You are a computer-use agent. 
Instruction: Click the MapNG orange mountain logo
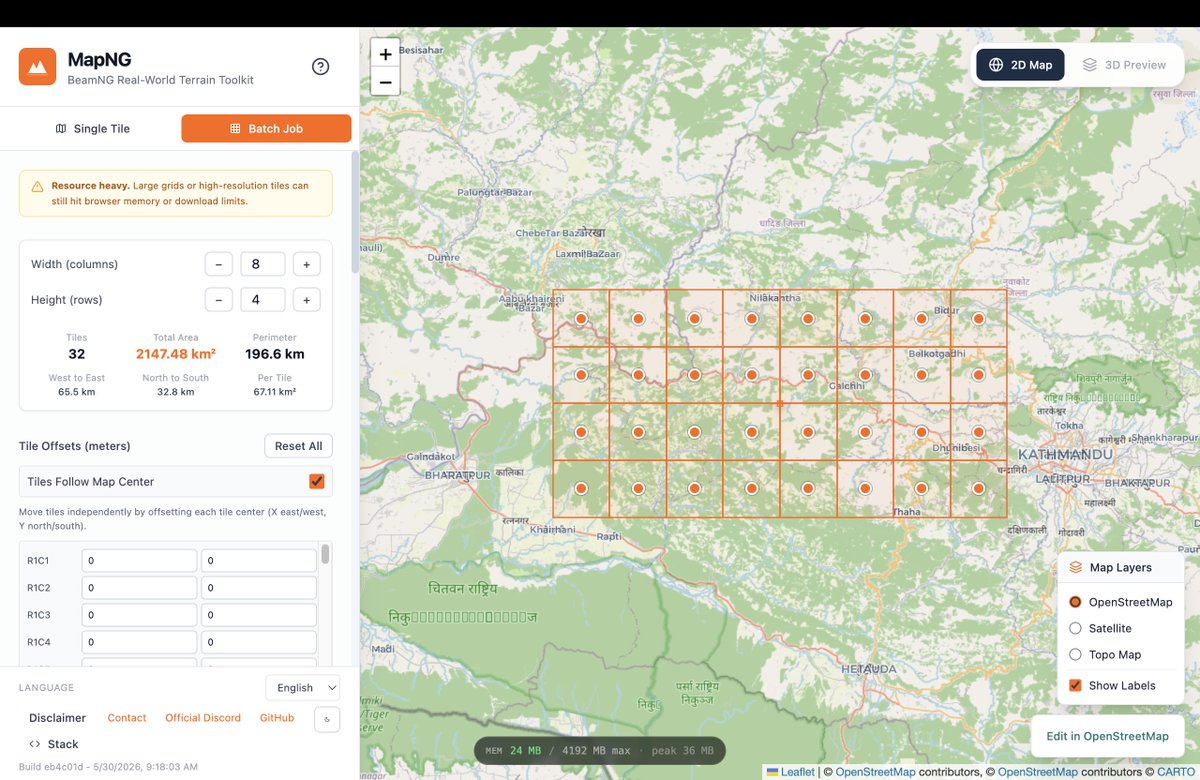pos(38,67)
